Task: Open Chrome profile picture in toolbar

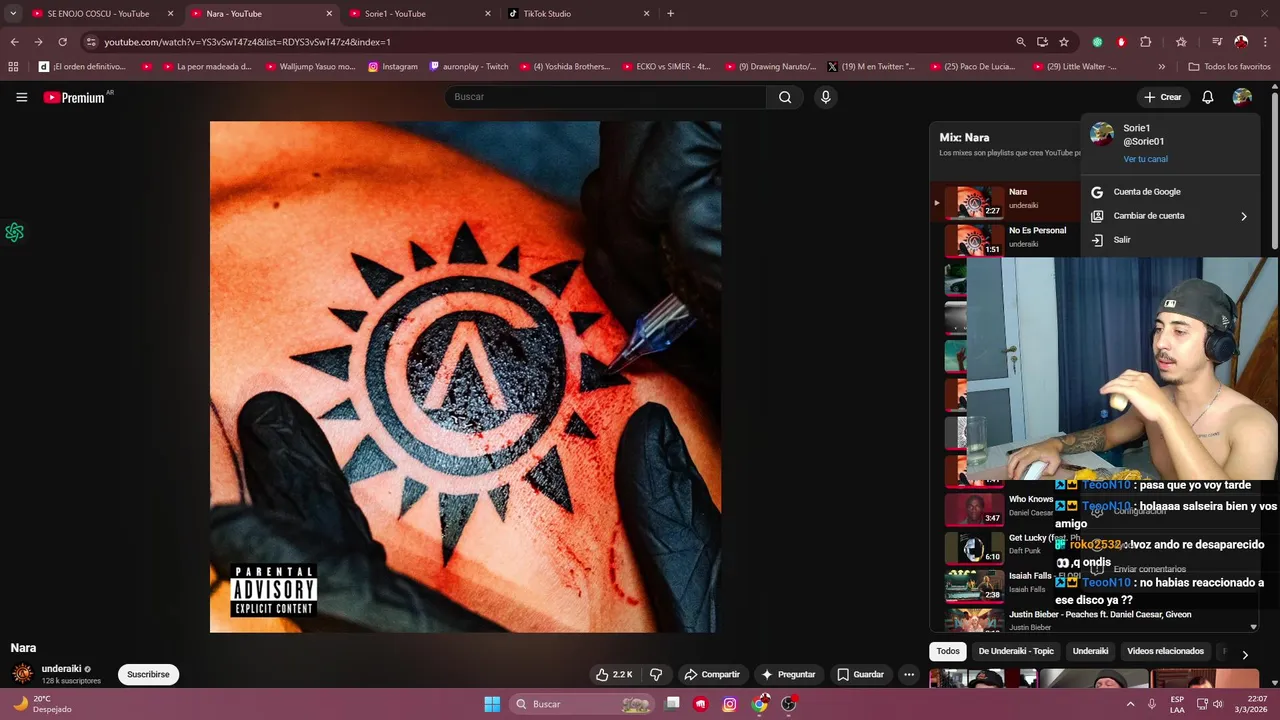Action: pos(1241,42)
